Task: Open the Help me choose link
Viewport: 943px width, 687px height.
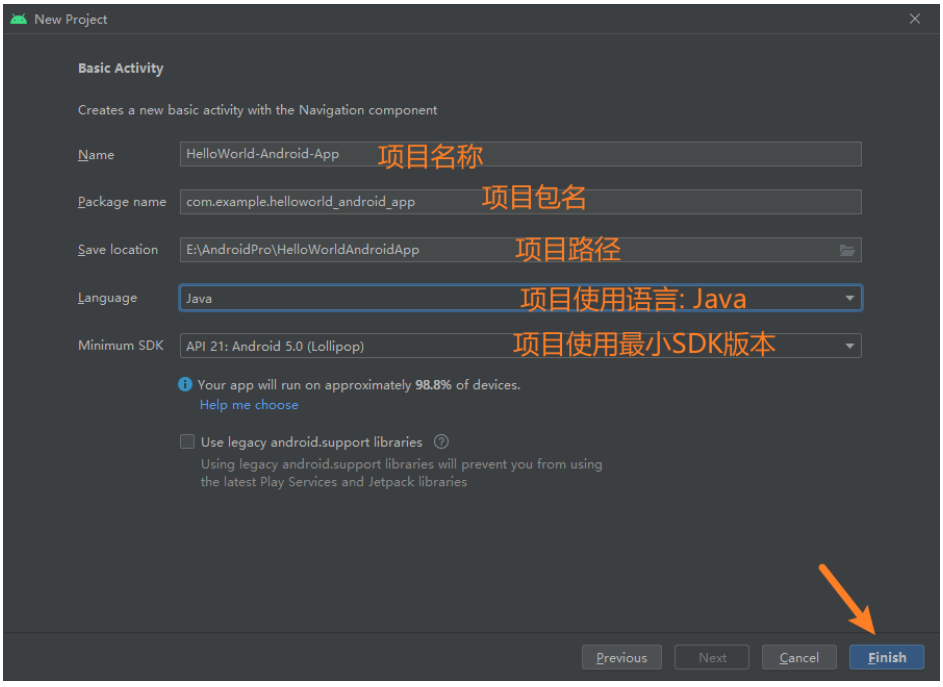Action: [249, 405]
